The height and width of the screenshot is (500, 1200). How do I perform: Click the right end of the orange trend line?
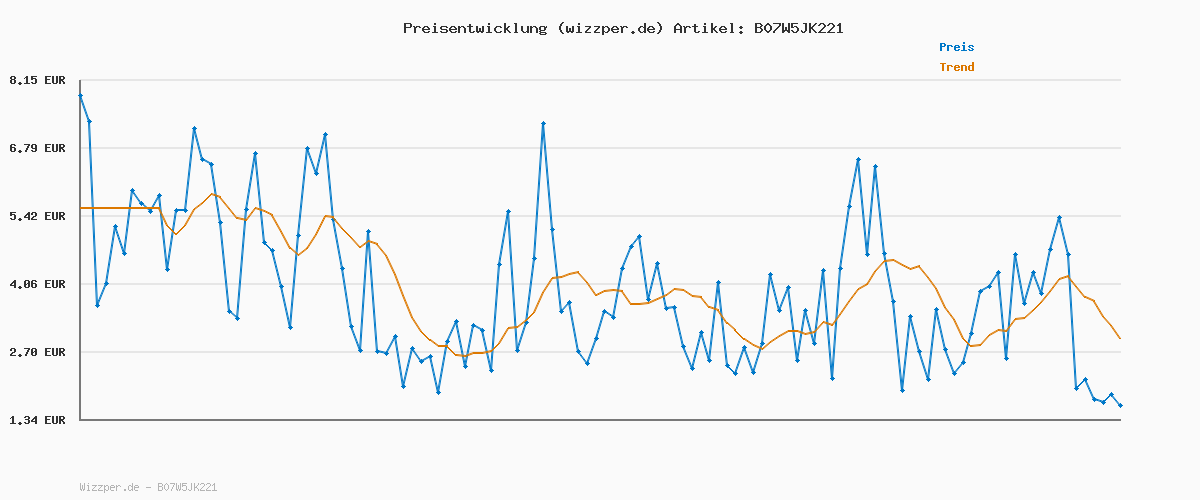tap(1120, 339)
